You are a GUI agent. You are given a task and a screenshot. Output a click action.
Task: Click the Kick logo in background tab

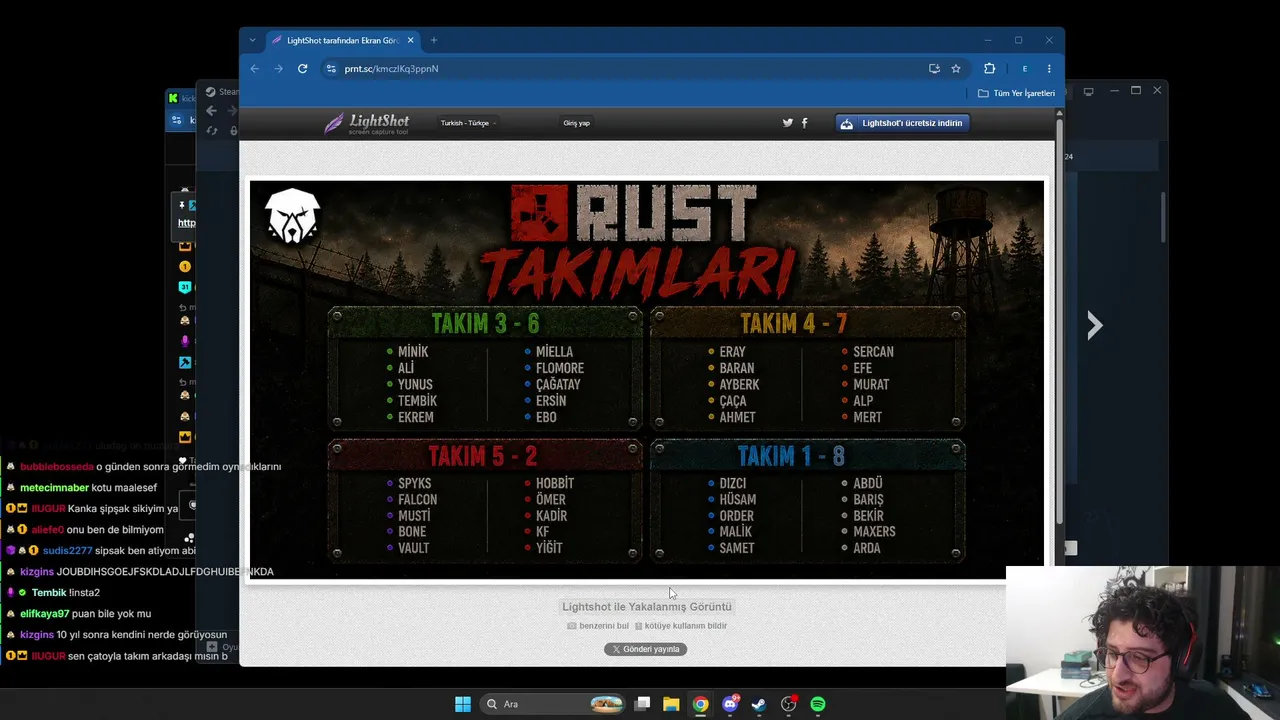click(x=173, y=98)
